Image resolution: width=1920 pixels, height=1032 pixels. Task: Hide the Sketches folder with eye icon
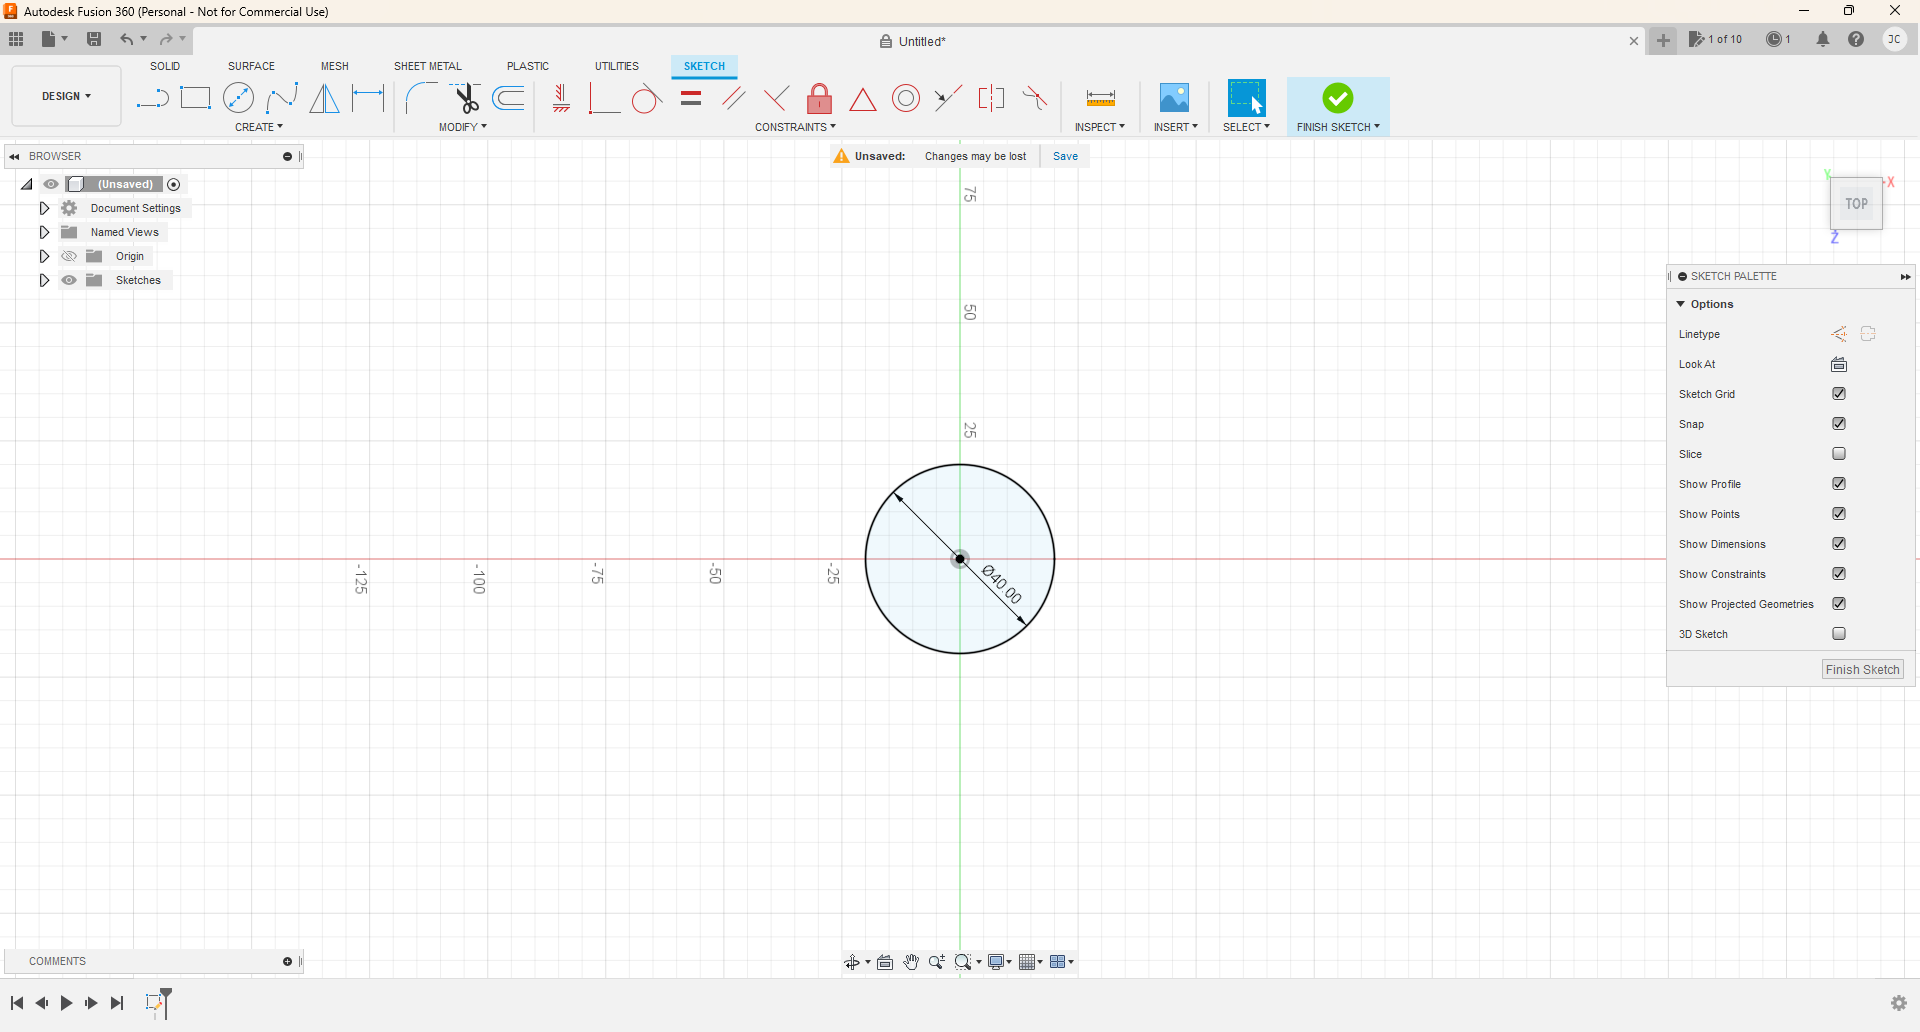coord(69,280)
